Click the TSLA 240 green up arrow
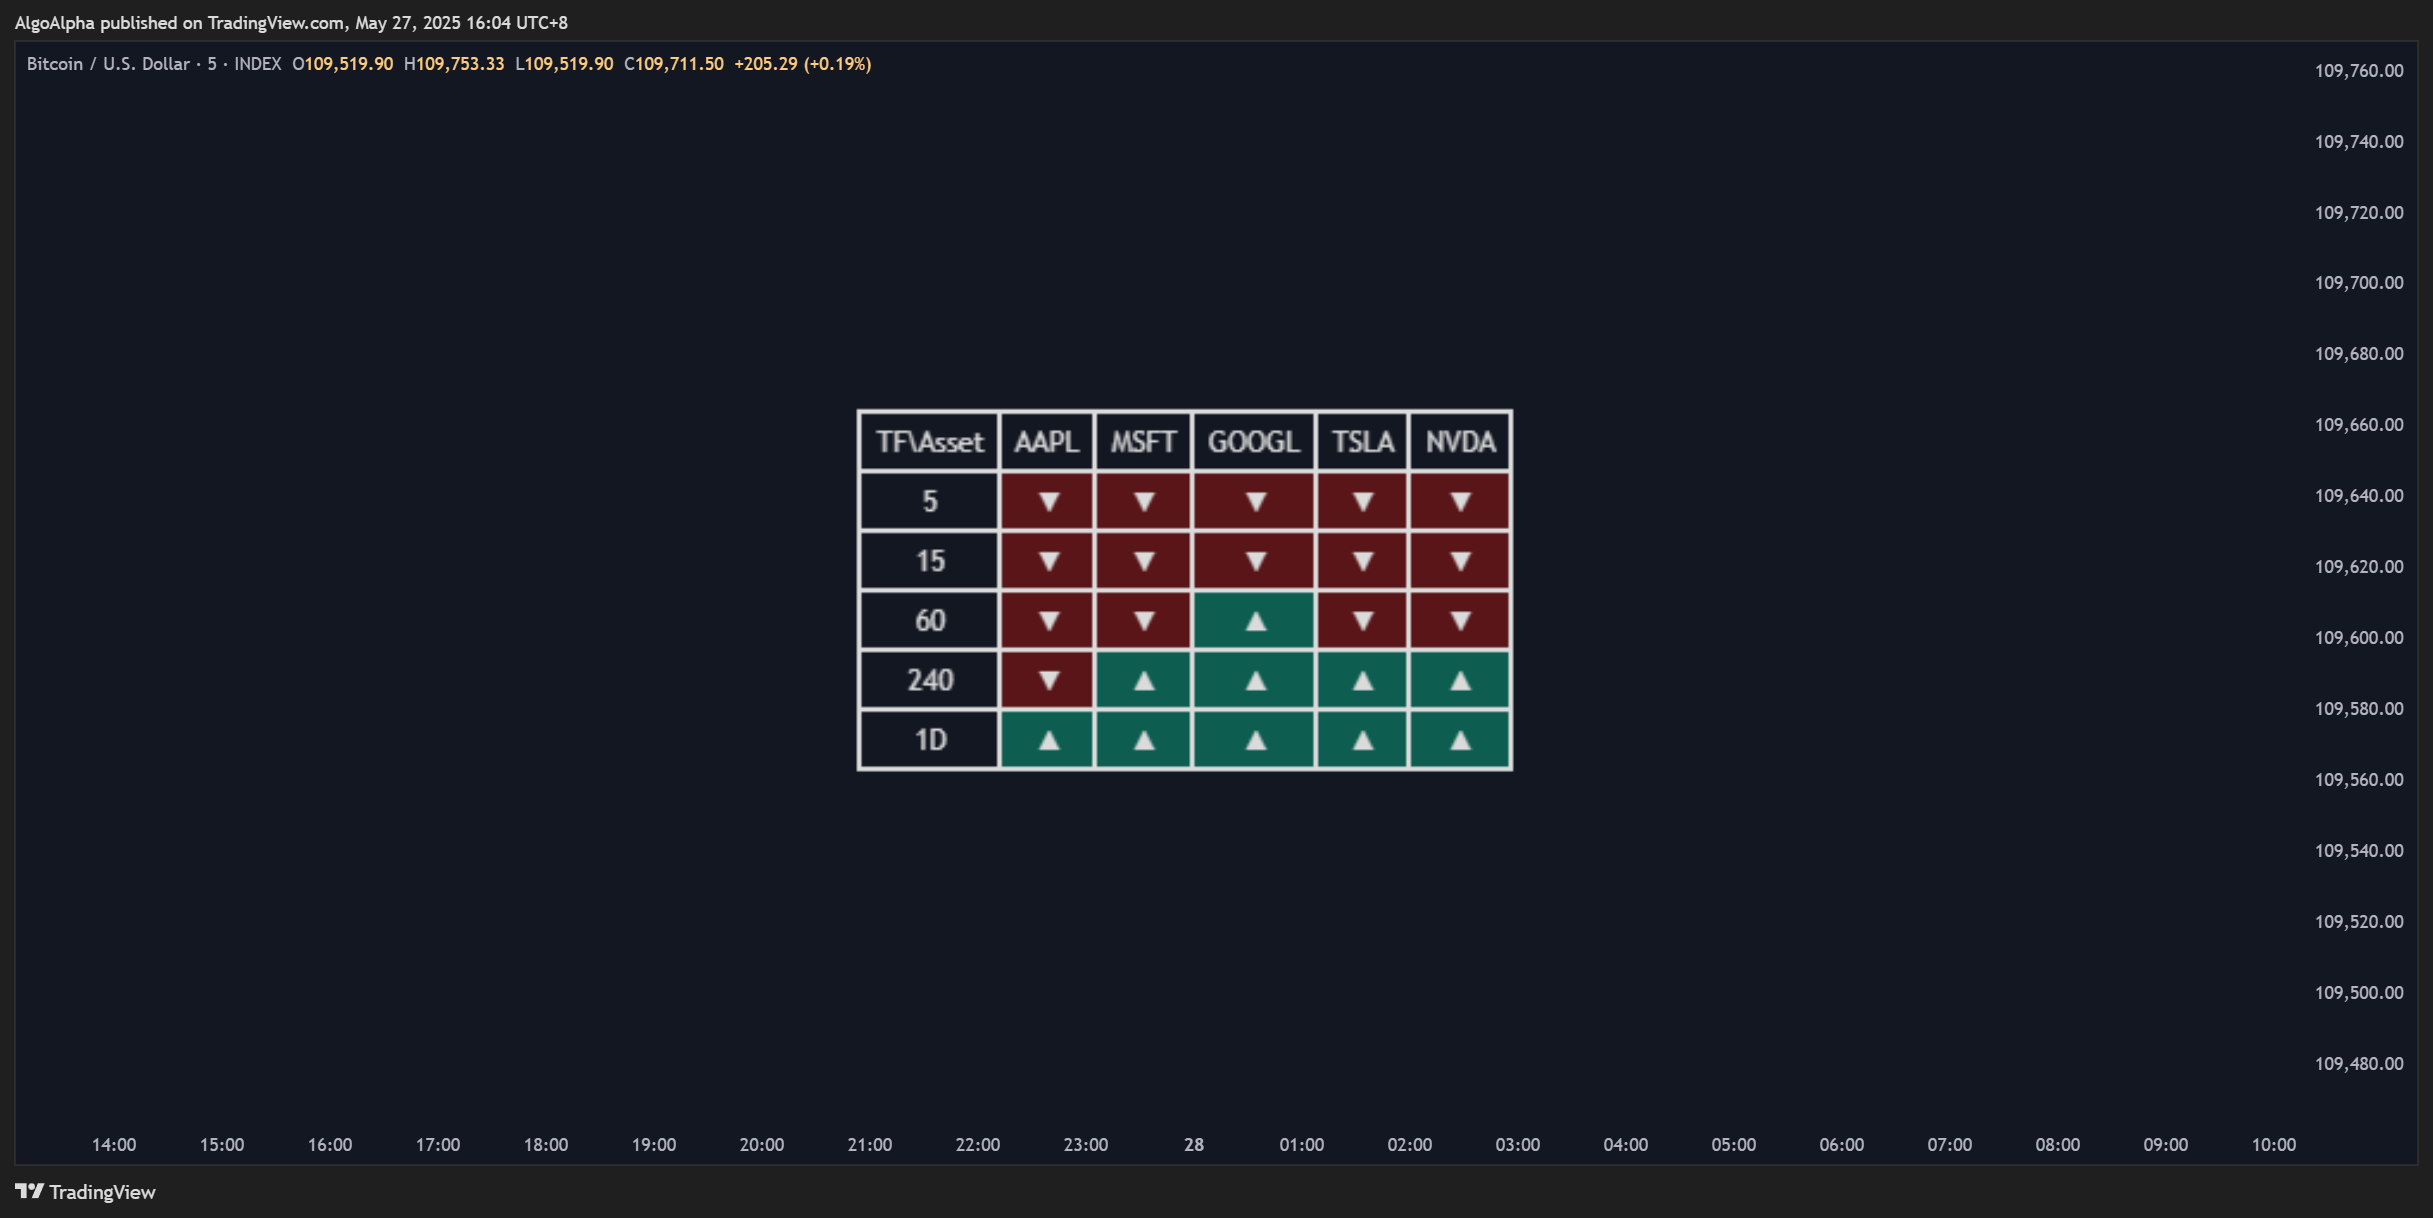 pyautogui.click(x=1362, y=680)
